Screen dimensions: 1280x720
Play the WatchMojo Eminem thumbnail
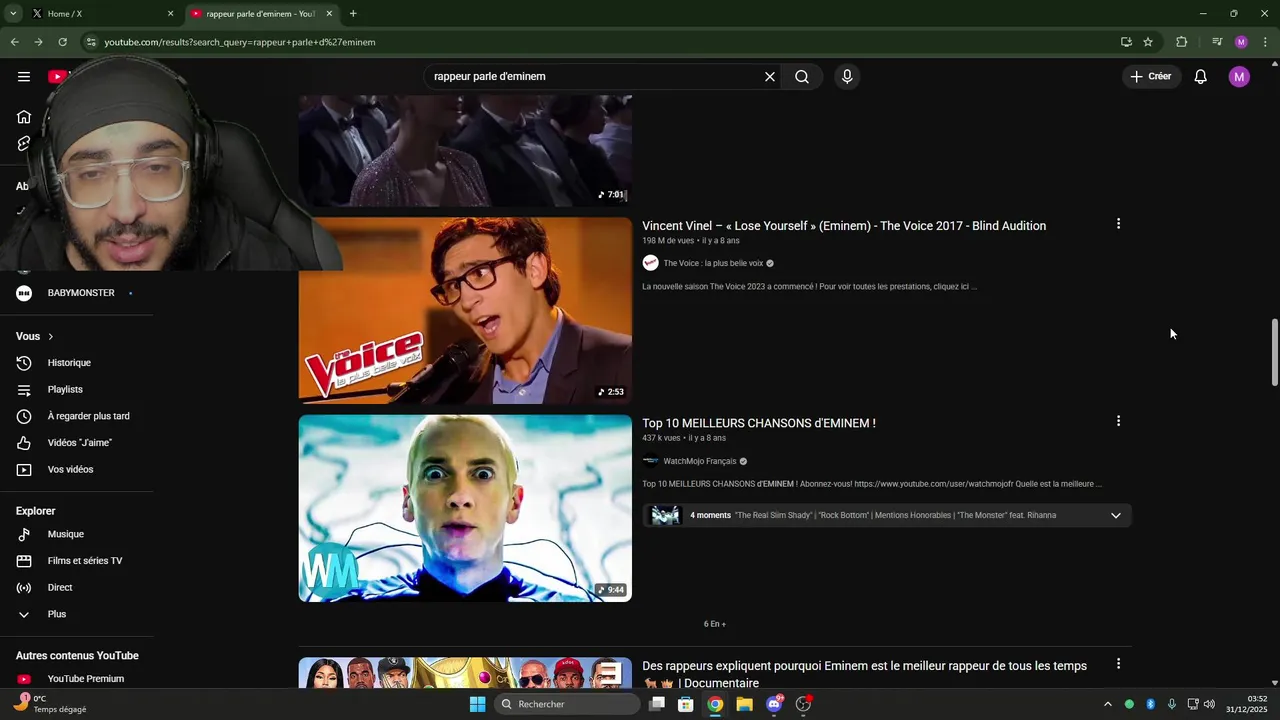[x=465, y=508]
